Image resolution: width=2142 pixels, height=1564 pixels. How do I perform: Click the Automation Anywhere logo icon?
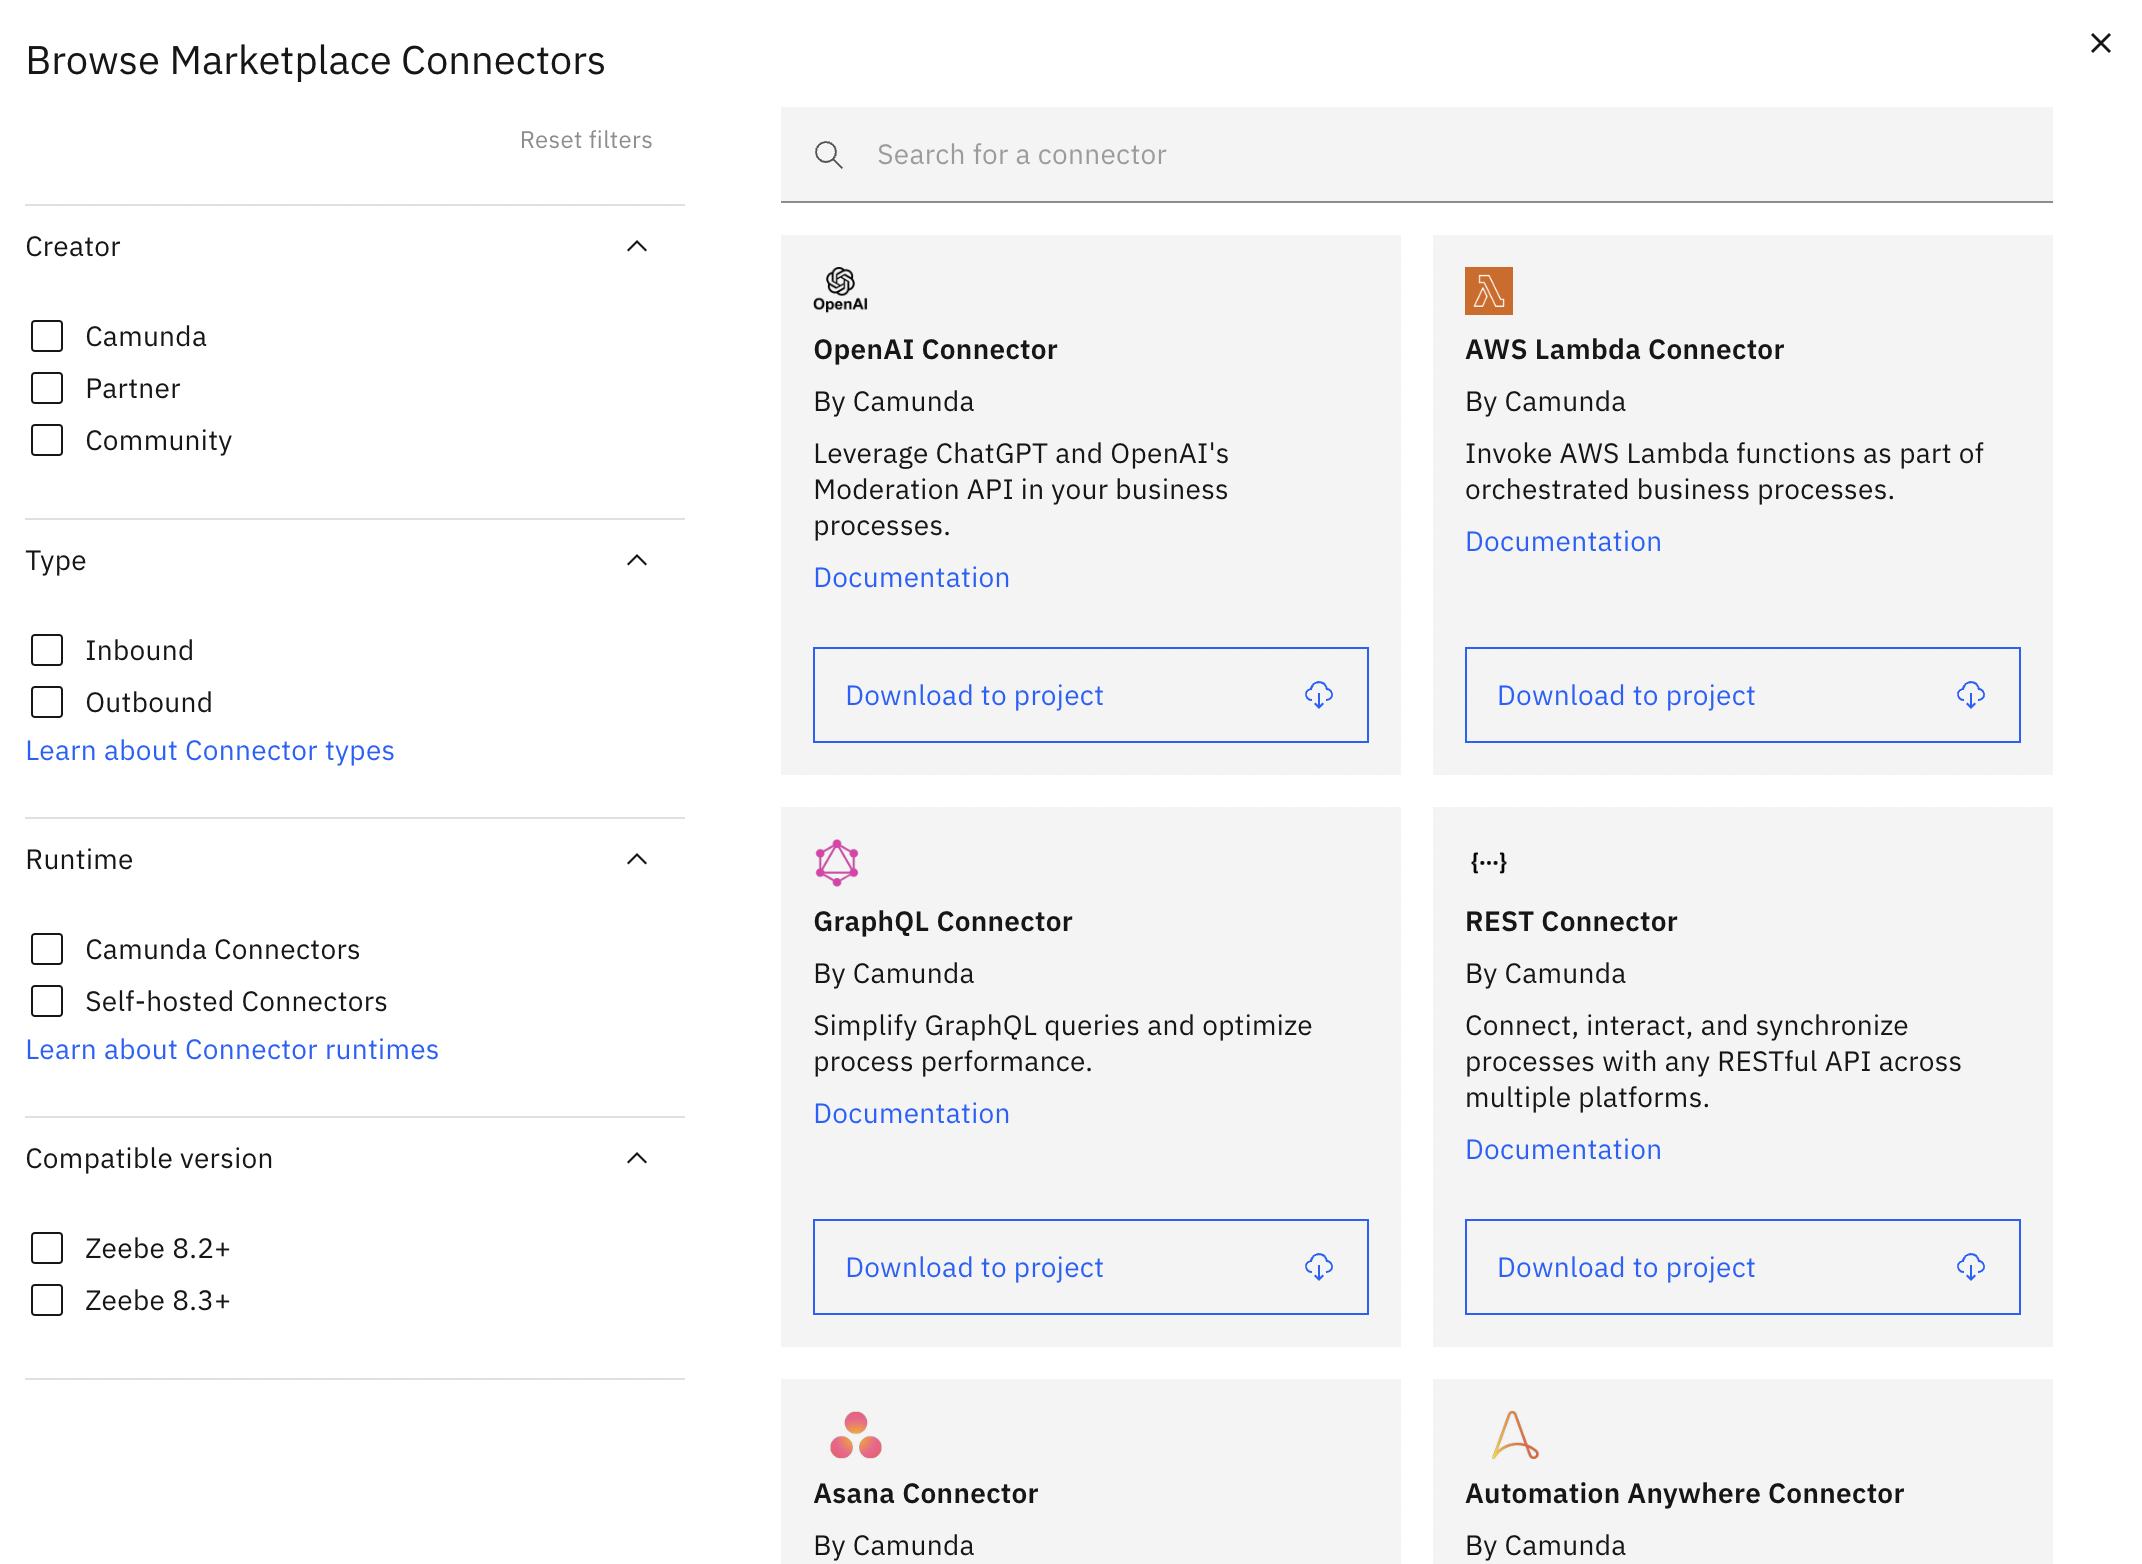[x=1514, y=1435]
